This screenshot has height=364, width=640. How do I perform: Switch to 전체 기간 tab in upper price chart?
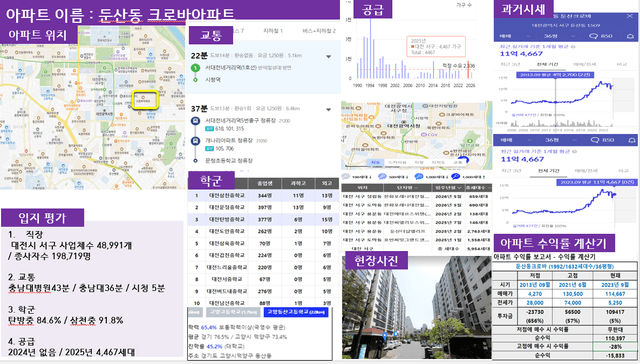tap(547, 64)
